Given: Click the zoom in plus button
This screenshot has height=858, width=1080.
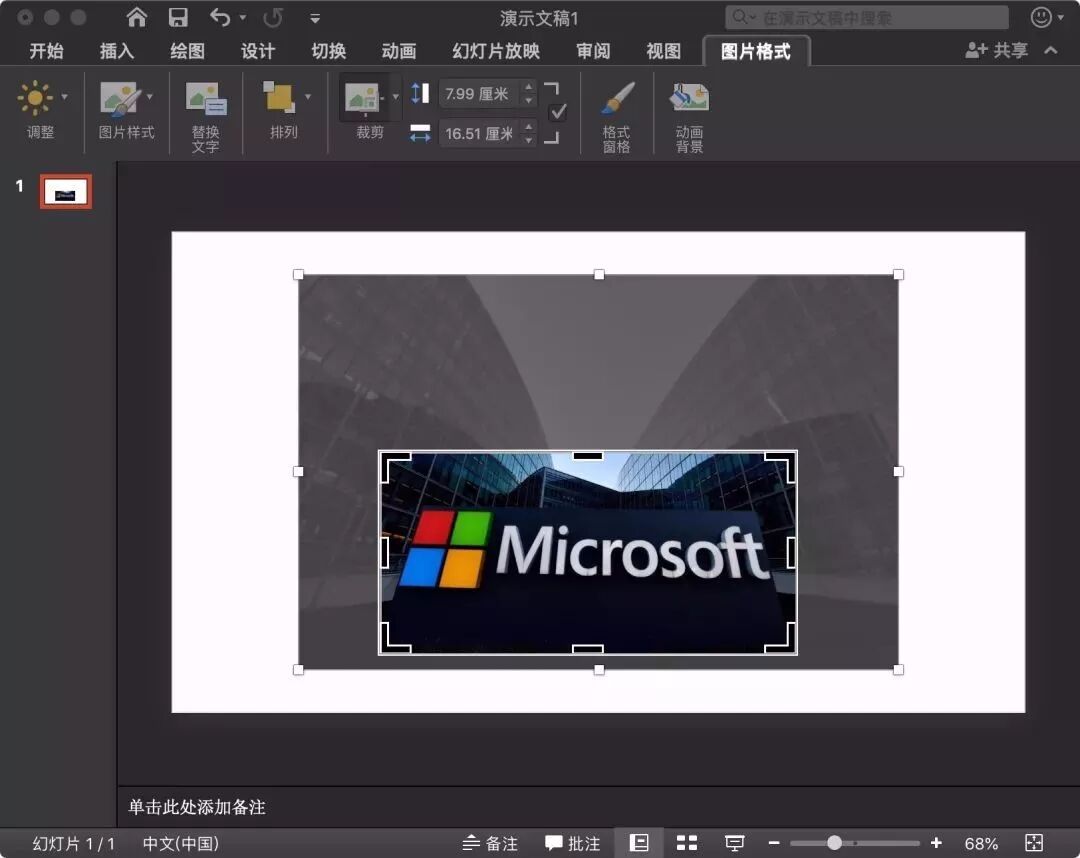Looking at the screenshot, I should click(936, 843).
